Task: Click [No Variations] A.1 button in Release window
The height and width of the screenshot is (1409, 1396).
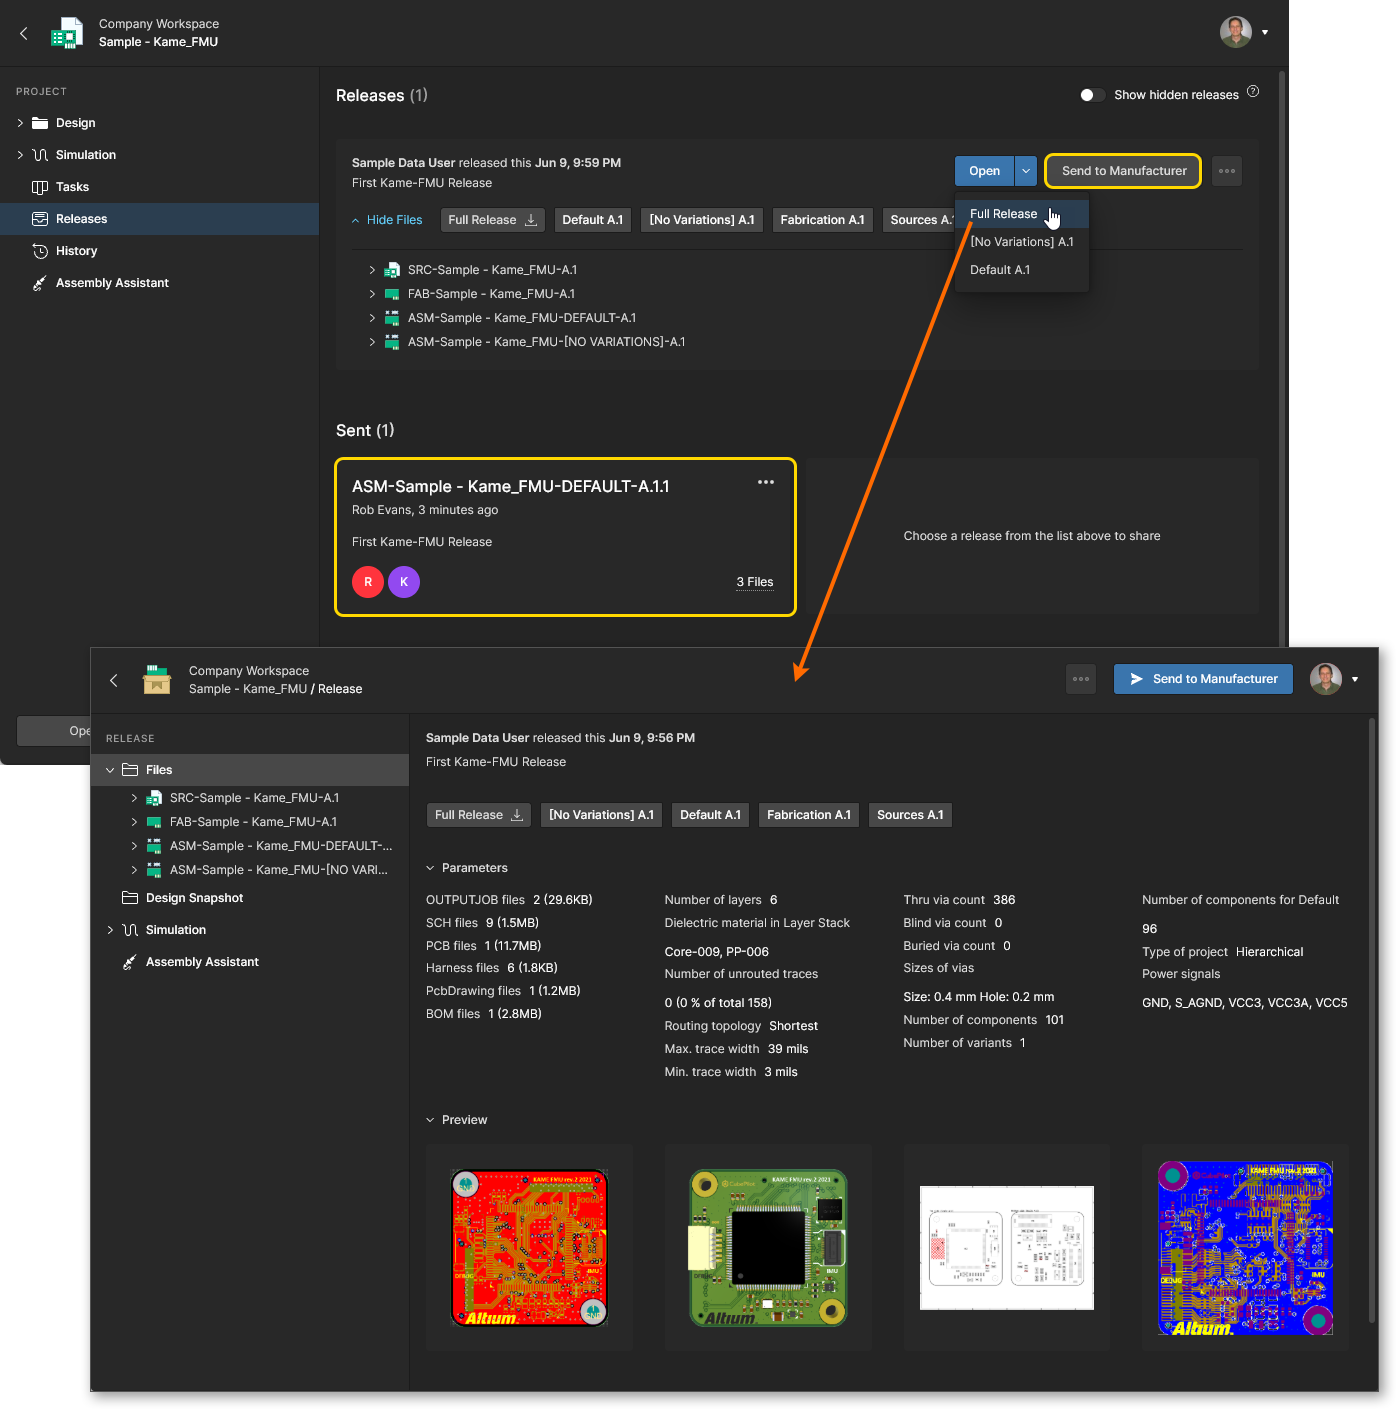Action: click(x=601, y=815)
